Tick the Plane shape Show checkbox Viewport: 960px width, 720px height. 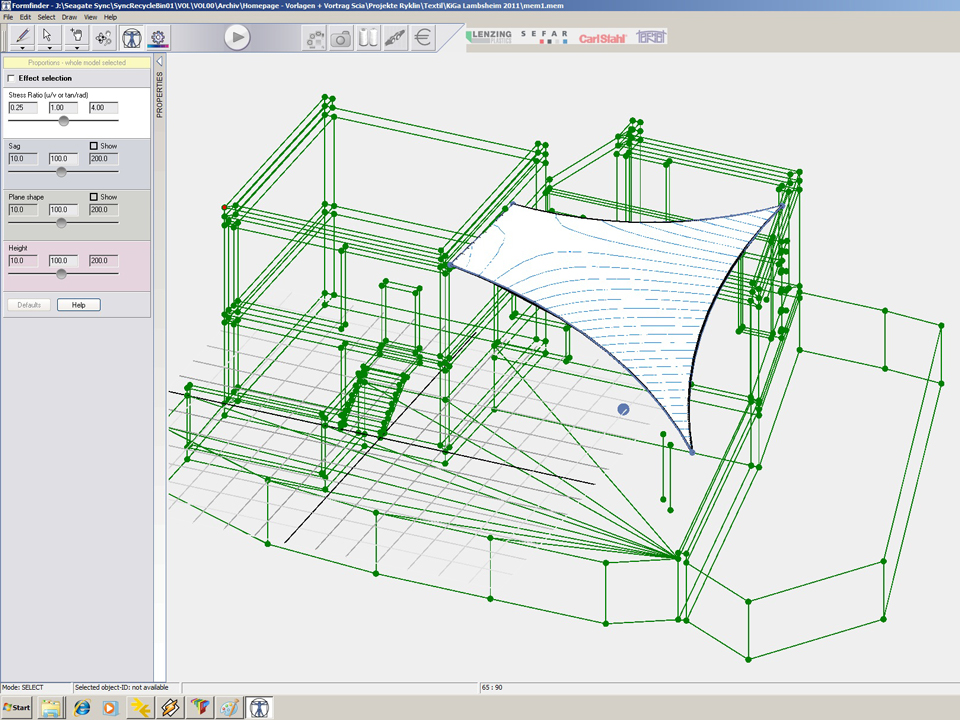pos(94,197)
